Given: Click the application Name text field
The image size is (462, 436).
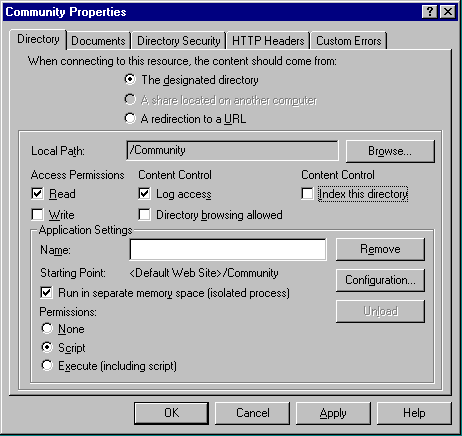Looking at the screenshot, I should 228,249.
